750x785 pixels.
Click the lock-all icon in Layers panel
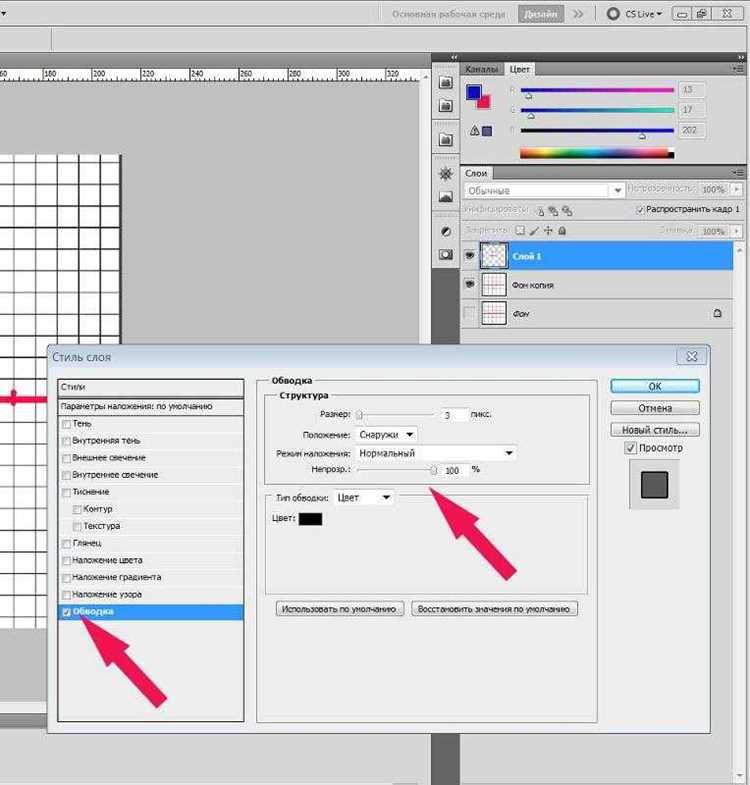562,231
